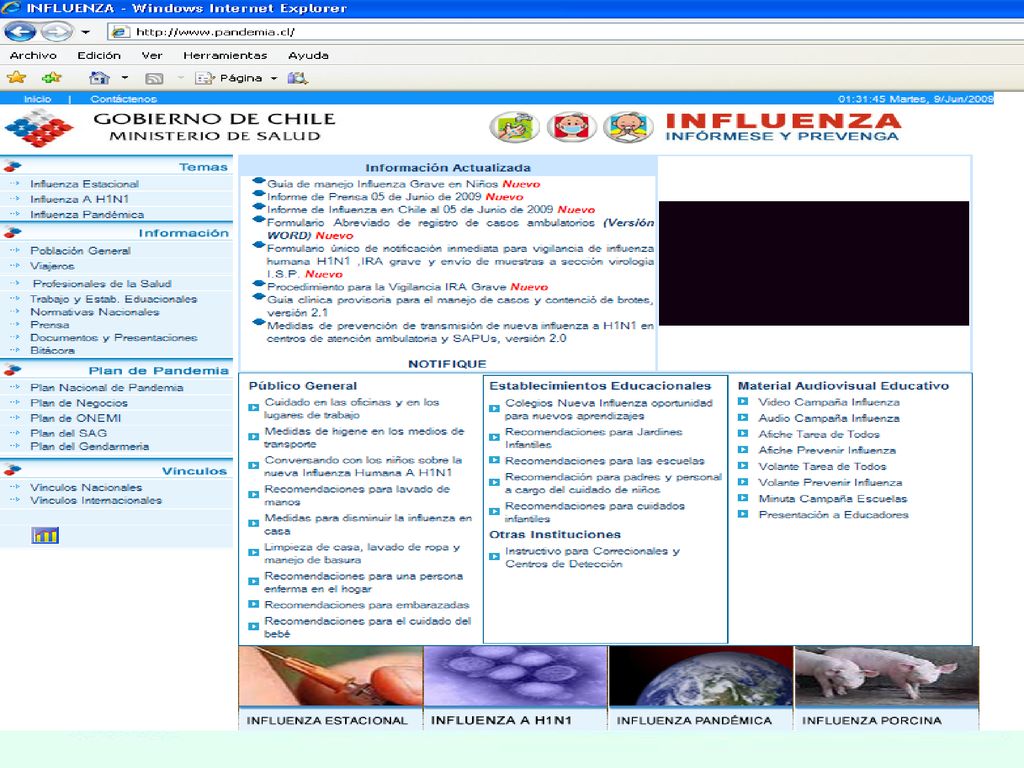
Task: Click arrow icon beside Audio Campaña Influenza
Action: 743,418
